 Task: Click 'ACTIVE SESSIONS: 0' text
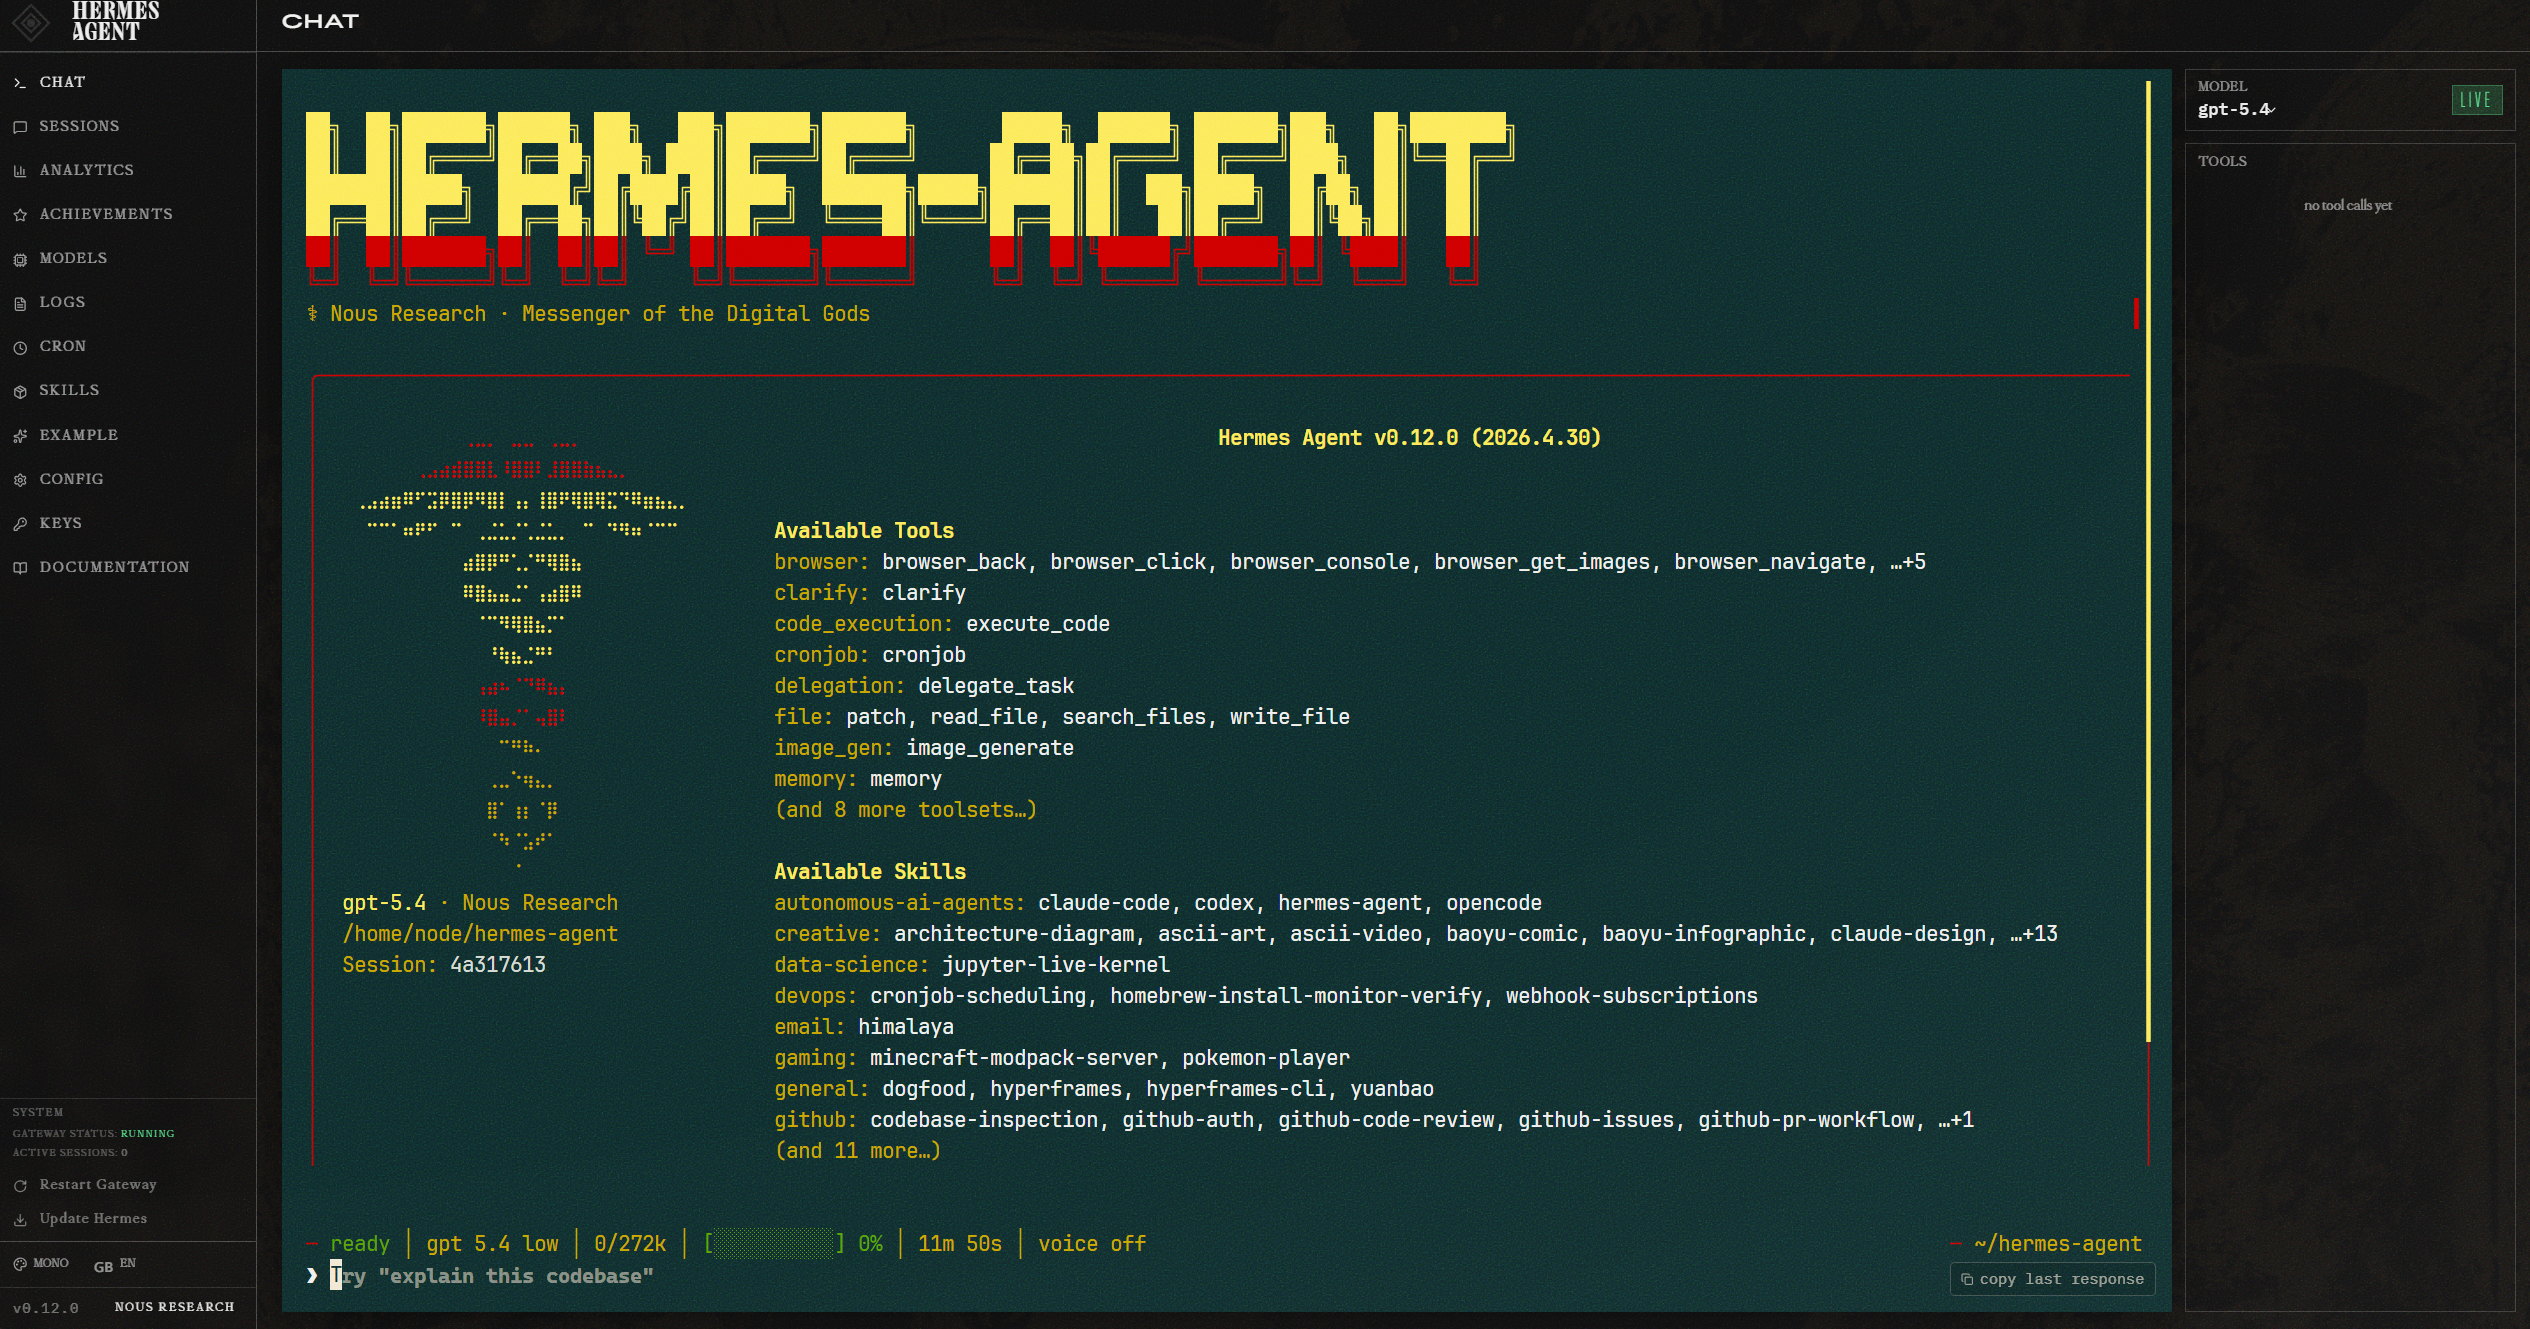(70, 1152)
